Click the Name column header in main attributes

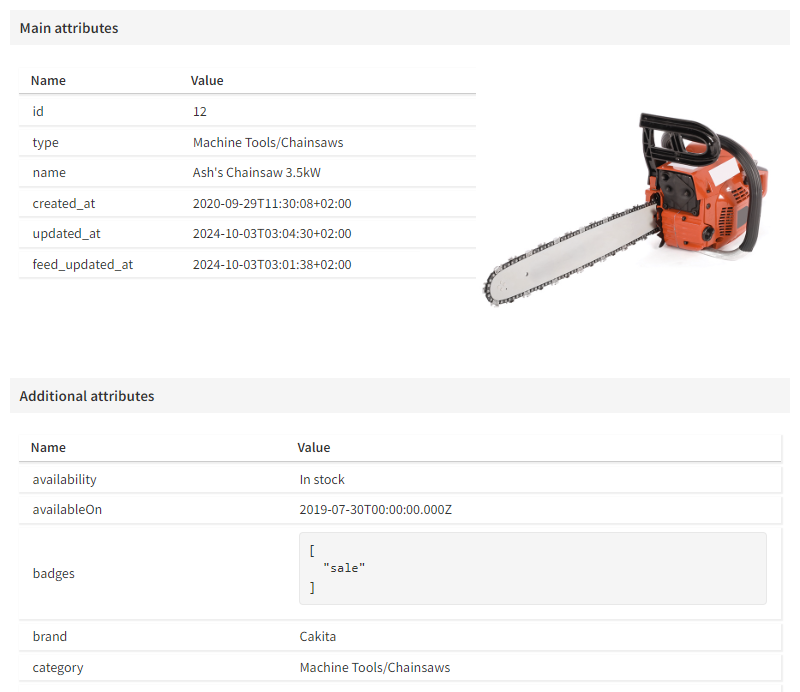47,80
